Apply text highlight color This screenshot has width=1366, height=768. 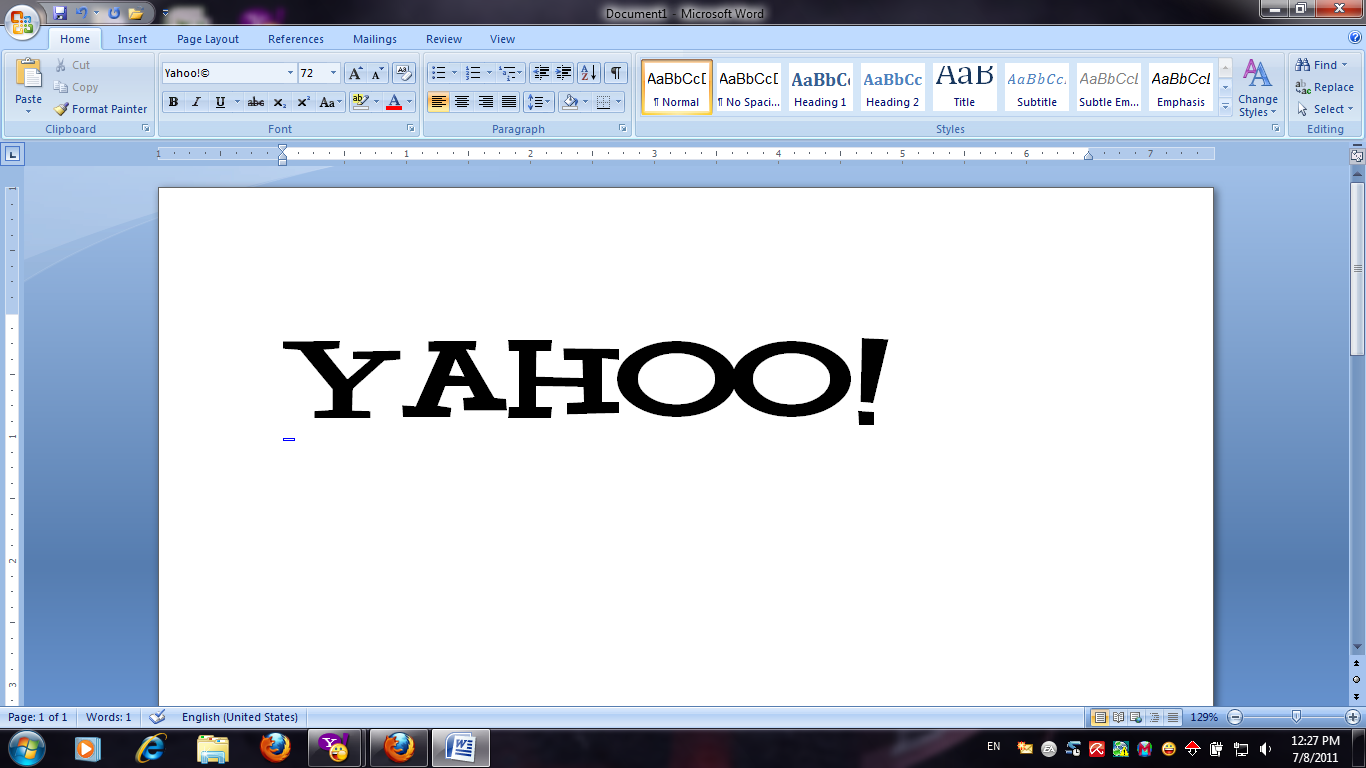click(360, 102)
